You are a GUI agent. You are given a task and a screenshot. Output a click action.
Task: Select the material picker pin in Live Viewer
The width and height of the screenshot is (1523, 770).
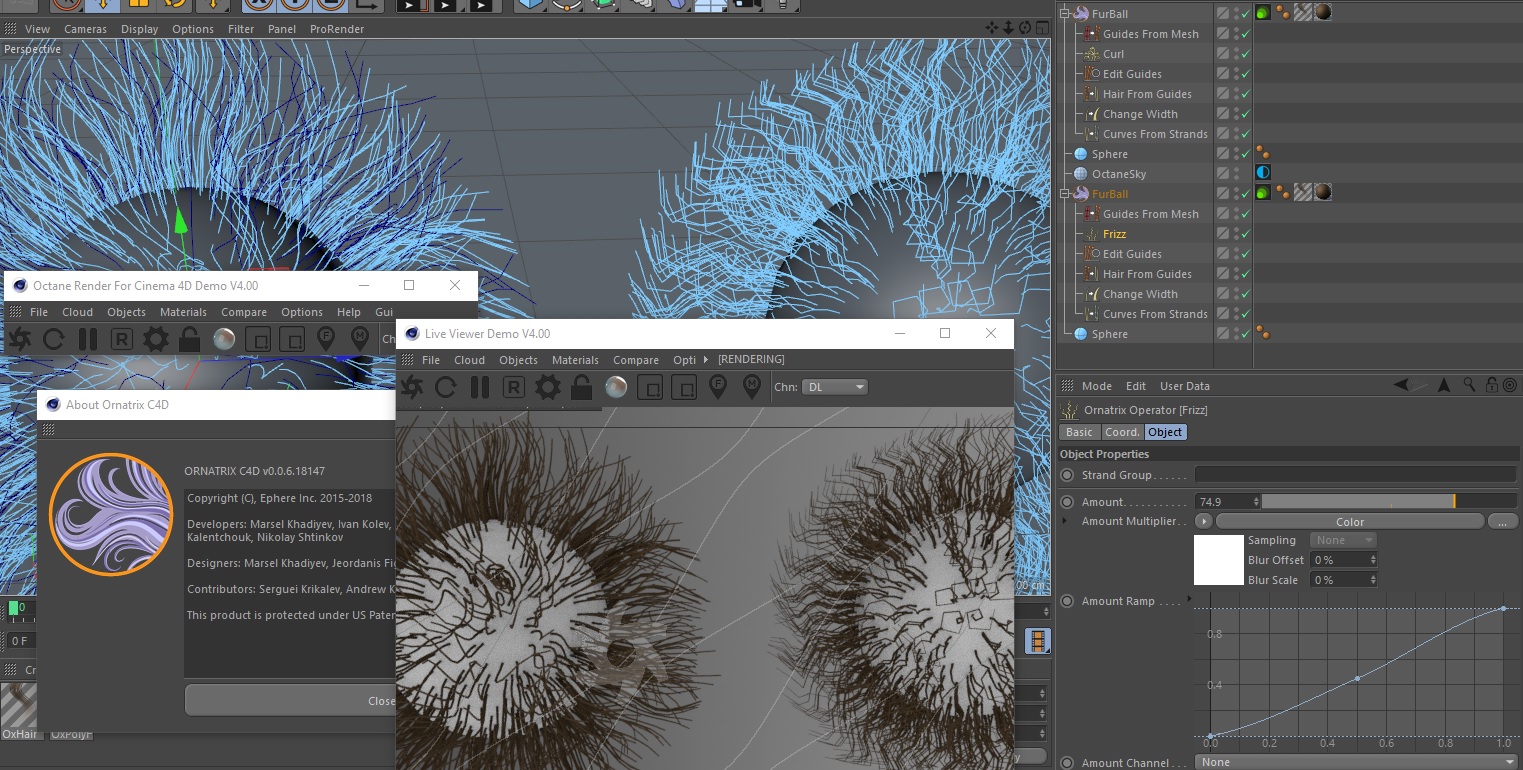(751, 387)
